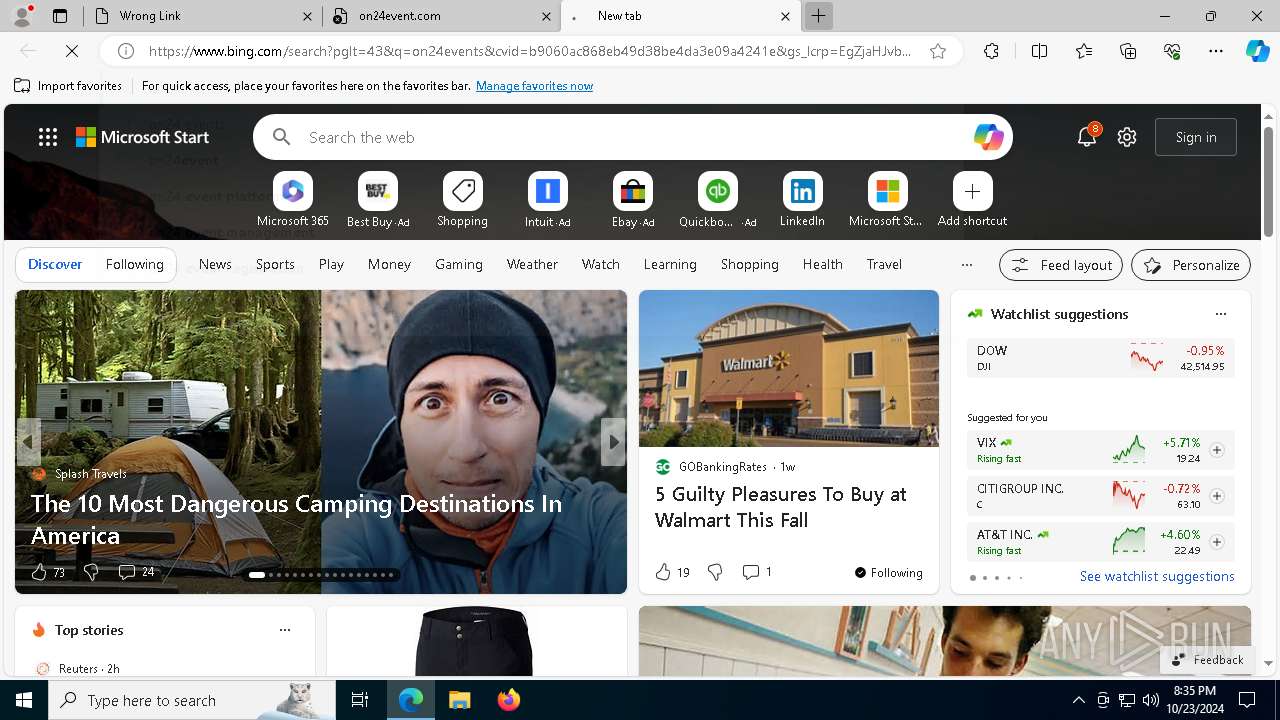This screenshot has width=1280, height=720.
Task: Click the Search the web field
Action: click(x=633, y=137)
